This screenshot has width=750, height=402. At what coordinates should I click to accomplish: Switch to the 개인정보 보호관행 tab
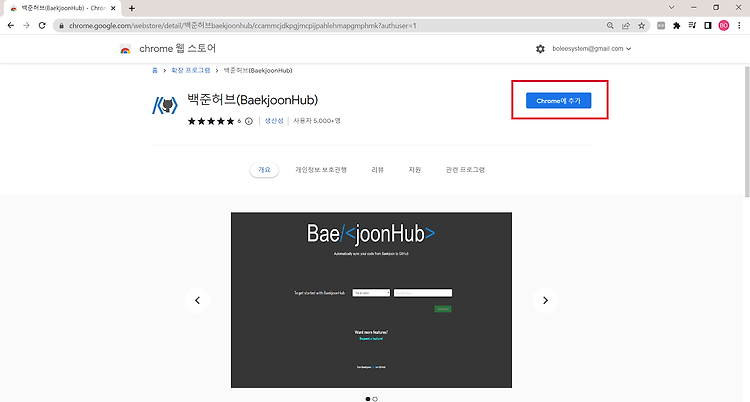coord(321,170)
